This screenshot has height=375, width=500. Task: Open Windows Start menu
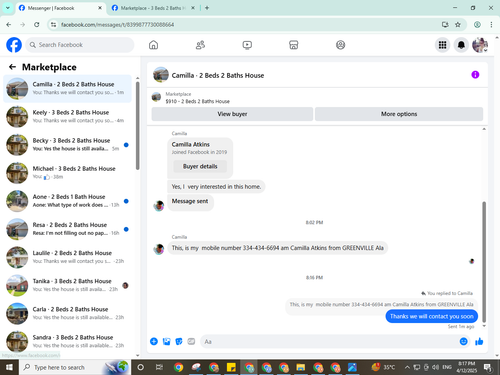click(x=9, y=367)
